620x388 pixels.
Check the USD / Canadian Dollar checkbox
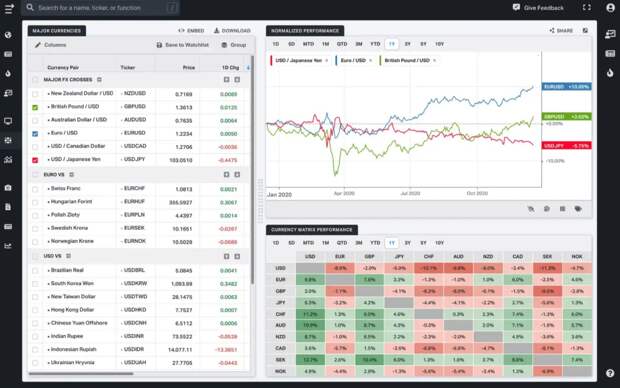(35, 147)
